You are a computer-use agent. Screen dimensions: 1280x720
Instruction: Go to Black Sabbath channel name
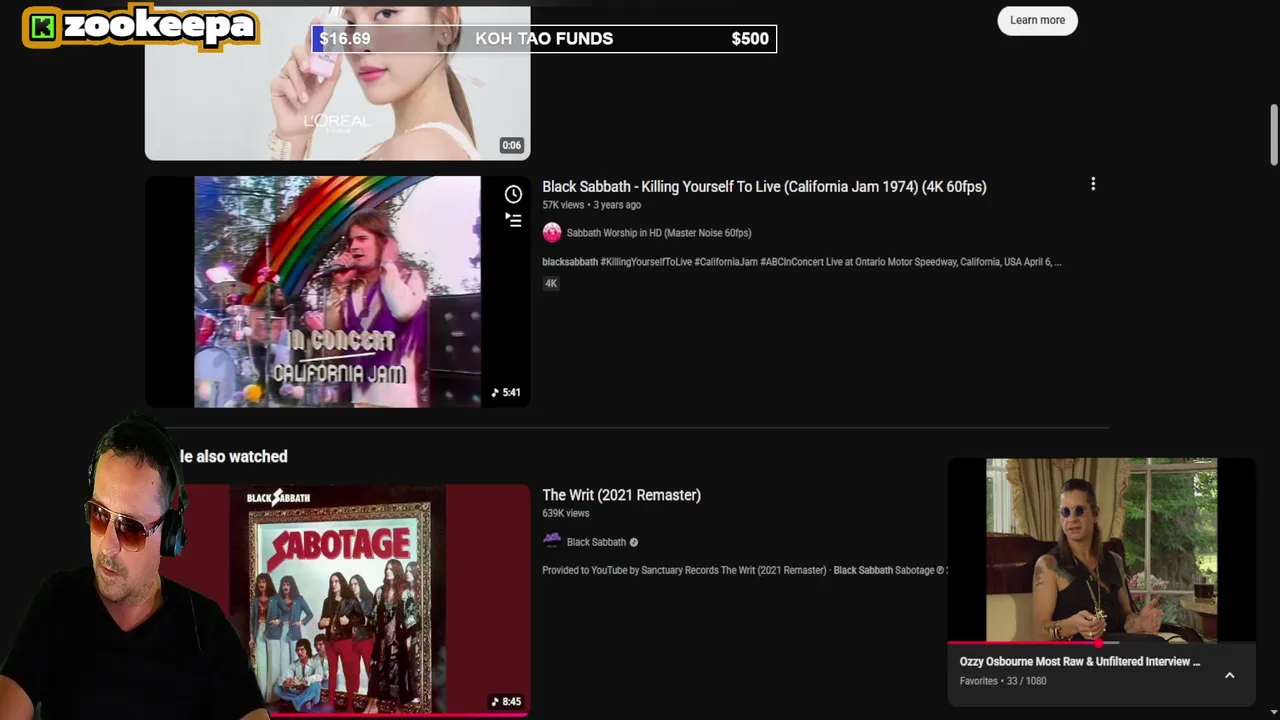point(596,542)
